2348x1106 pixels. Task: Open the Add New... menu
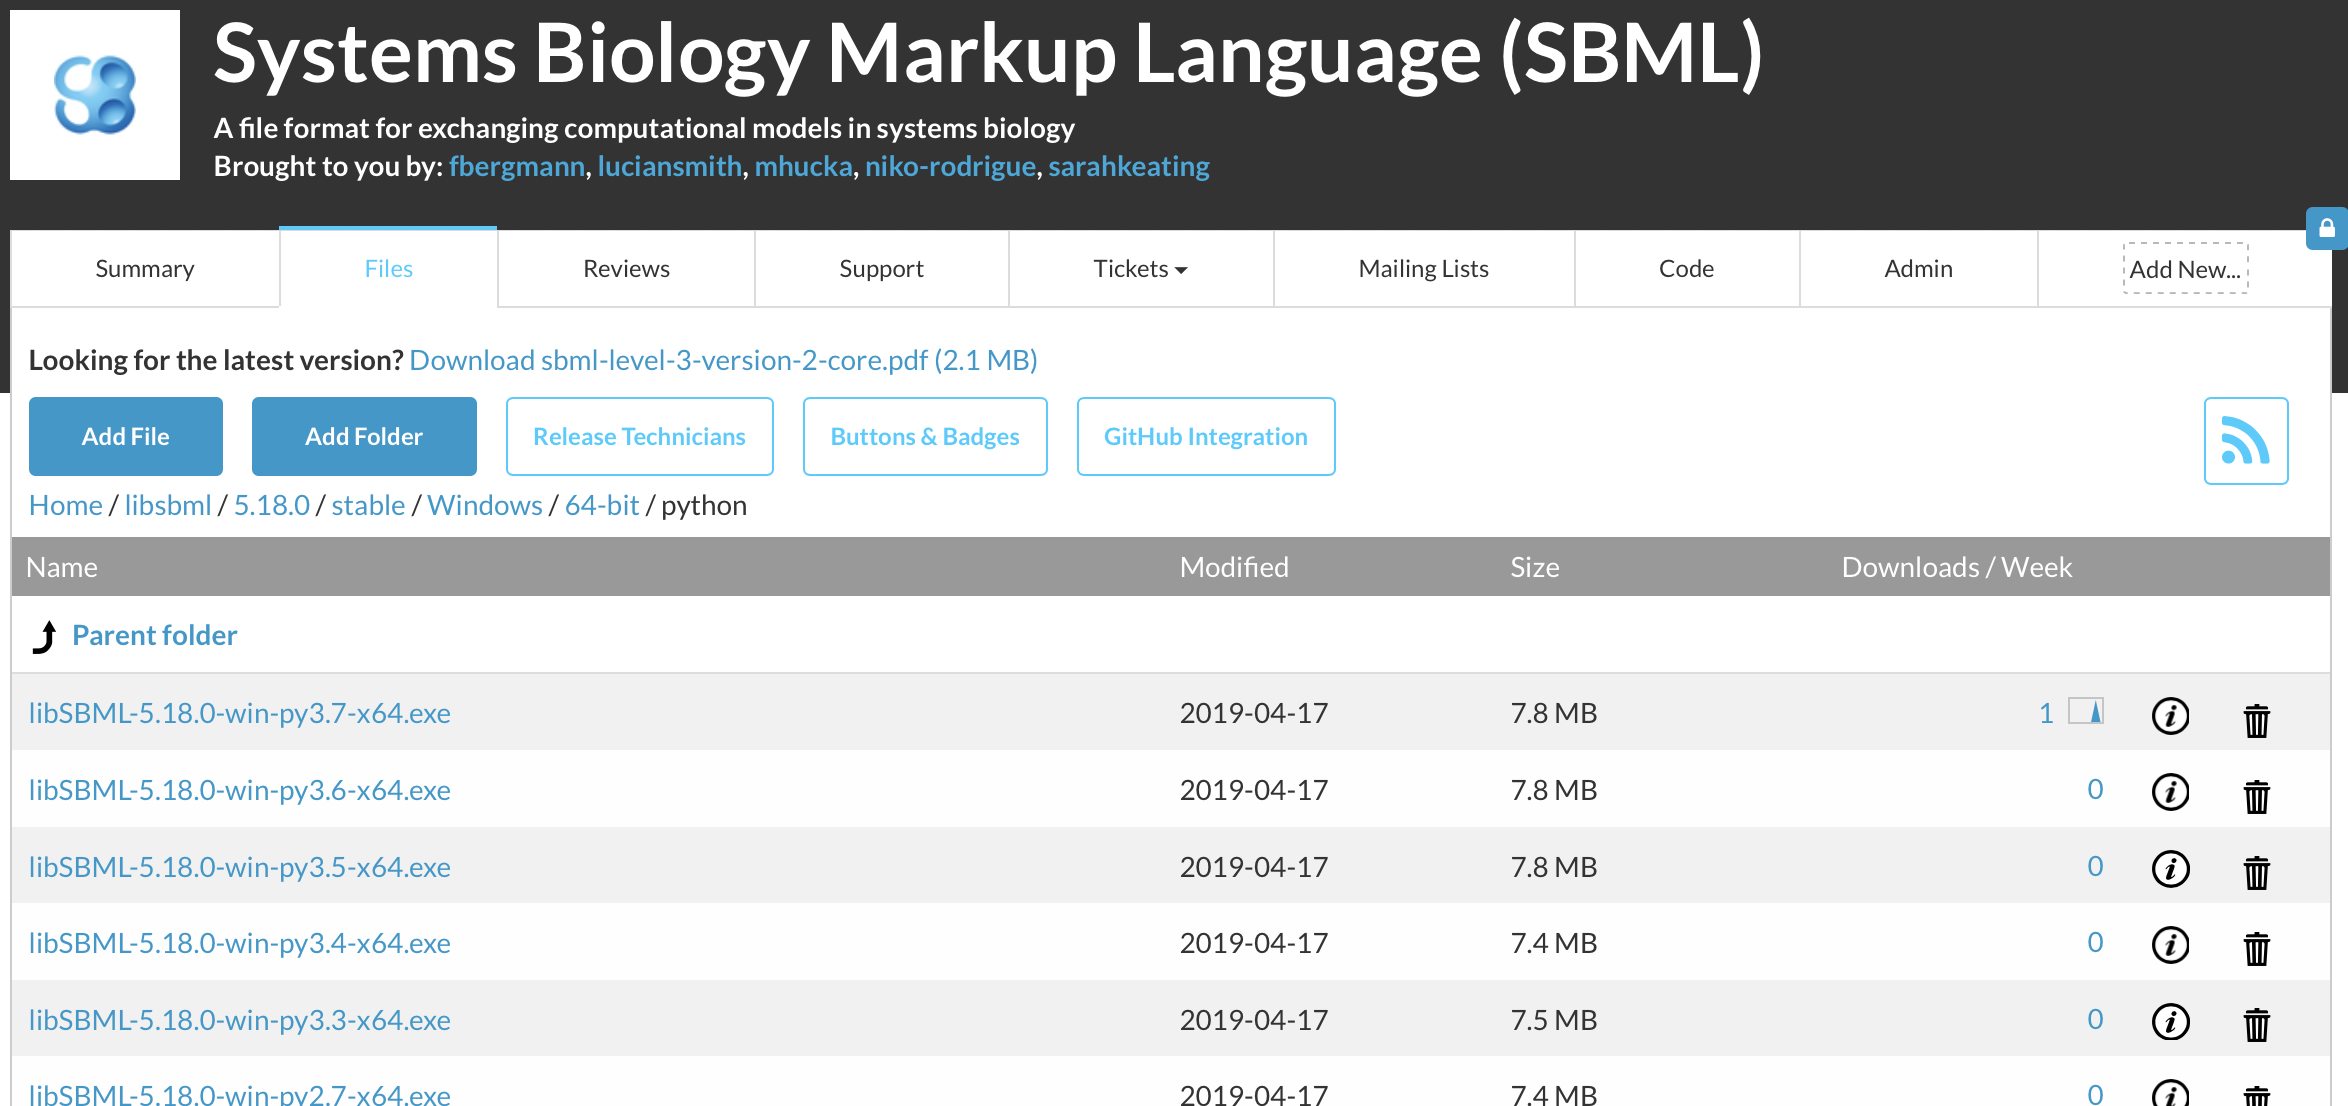pyautogui.click(x=2185, y=269)
